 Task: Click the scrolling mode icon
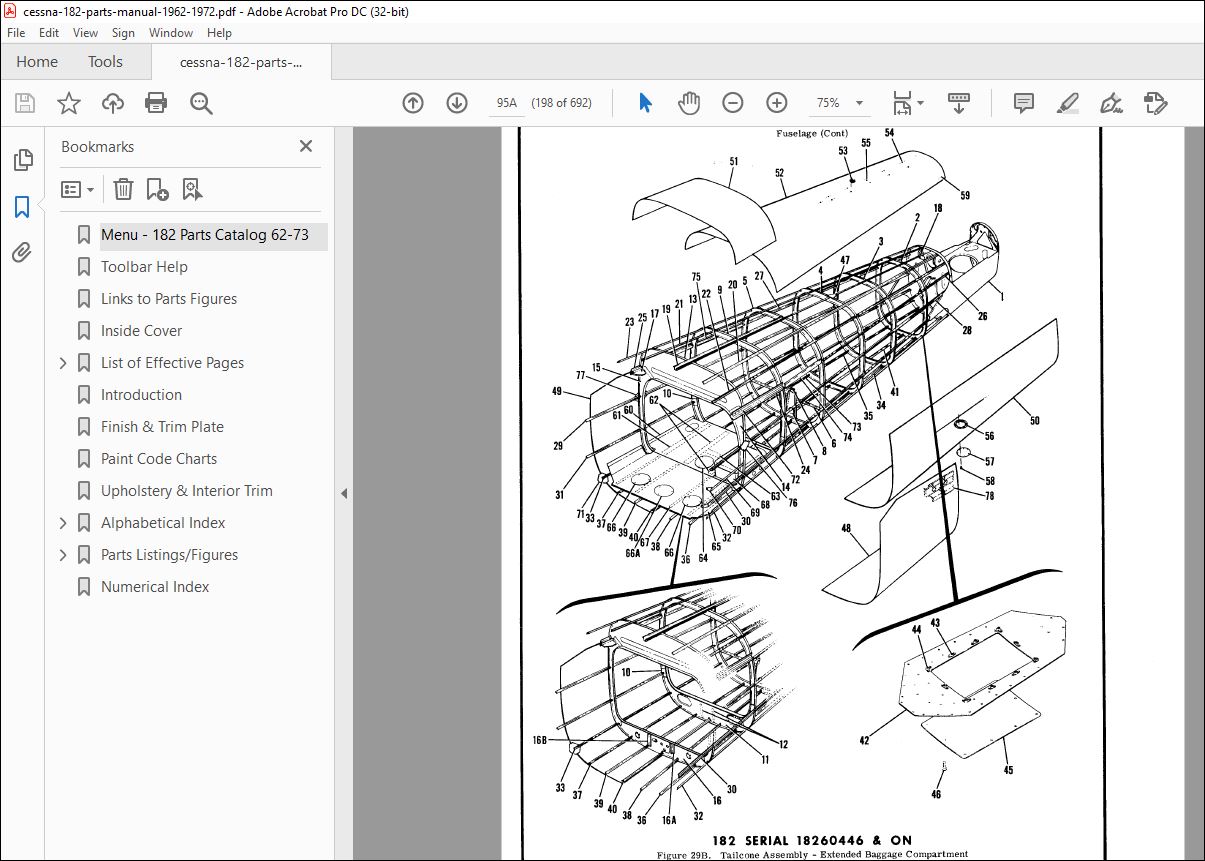[959, 103]
